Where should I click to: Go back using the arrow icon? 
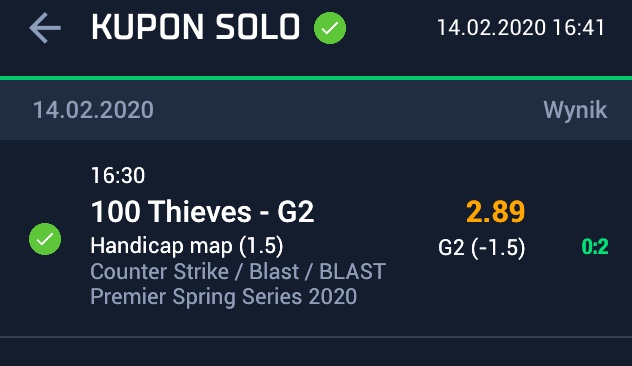tap(45, 28)
